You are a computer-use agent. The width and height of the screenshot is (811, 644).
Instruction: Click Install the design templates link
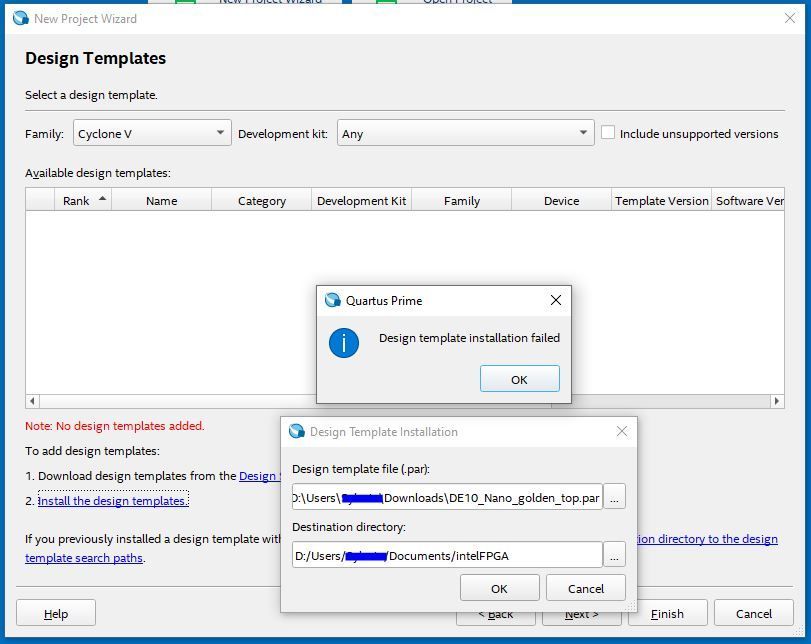pyautogui.click(x=113, y=500)
